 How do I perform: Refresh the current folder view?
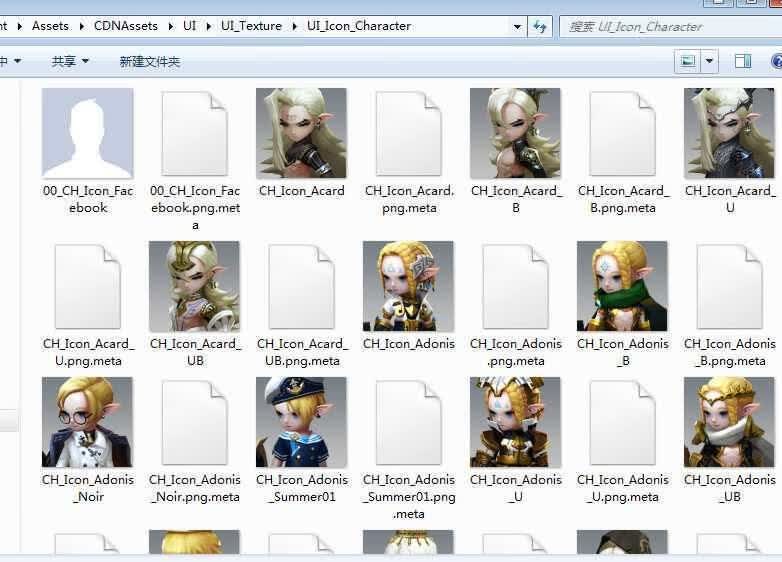tap(540, 26)
